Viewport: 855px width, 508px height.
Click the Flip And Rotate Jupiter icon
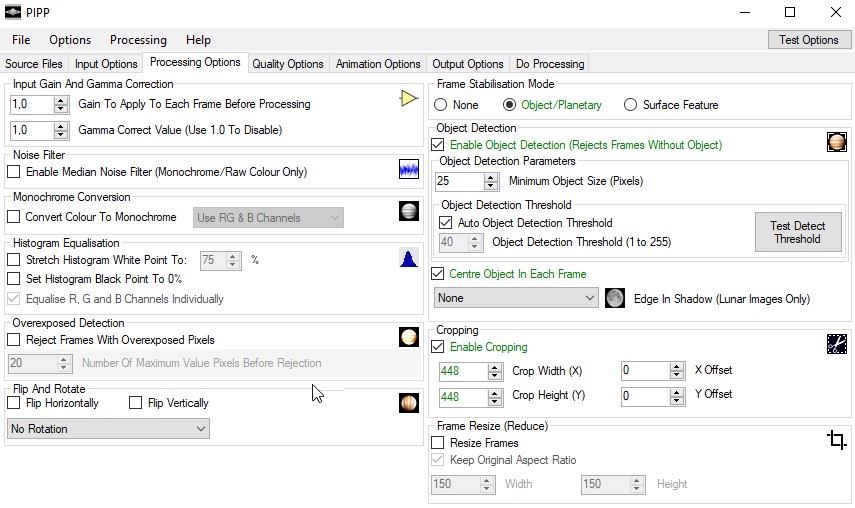[409, 403]
